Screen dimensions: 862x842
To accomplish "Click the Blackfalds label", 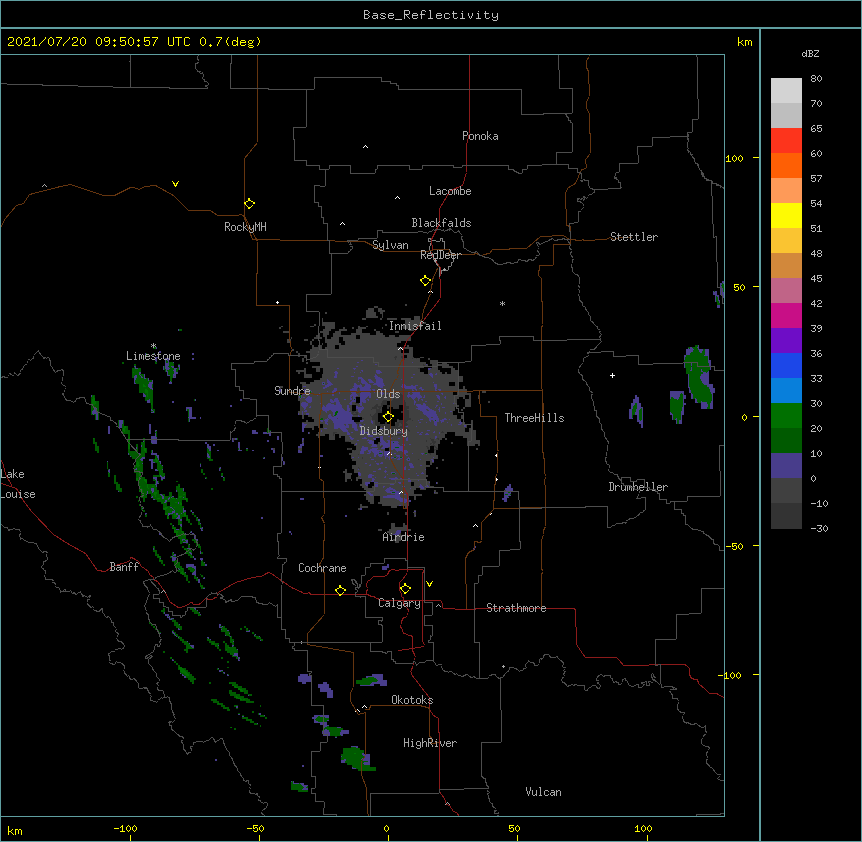I will tap(441, 223).
